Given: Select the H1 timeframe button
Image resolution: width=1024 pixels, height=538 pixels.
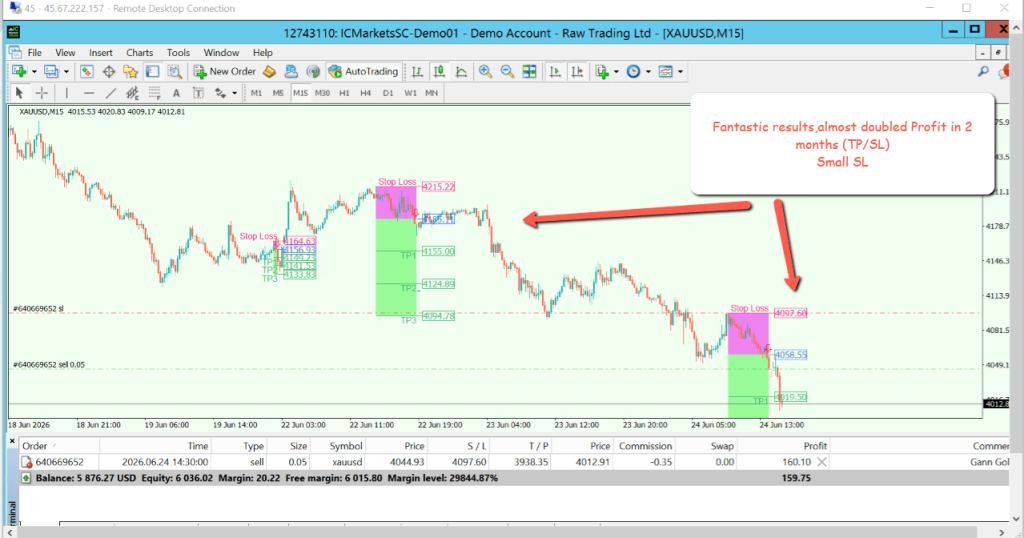Looking at the screenshot, I should coord(344,93).
